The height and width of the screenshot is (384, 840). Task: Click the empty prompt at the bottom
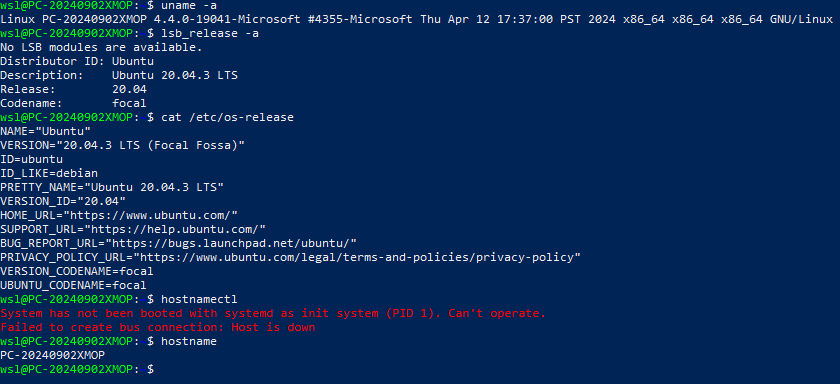(77, 370)
